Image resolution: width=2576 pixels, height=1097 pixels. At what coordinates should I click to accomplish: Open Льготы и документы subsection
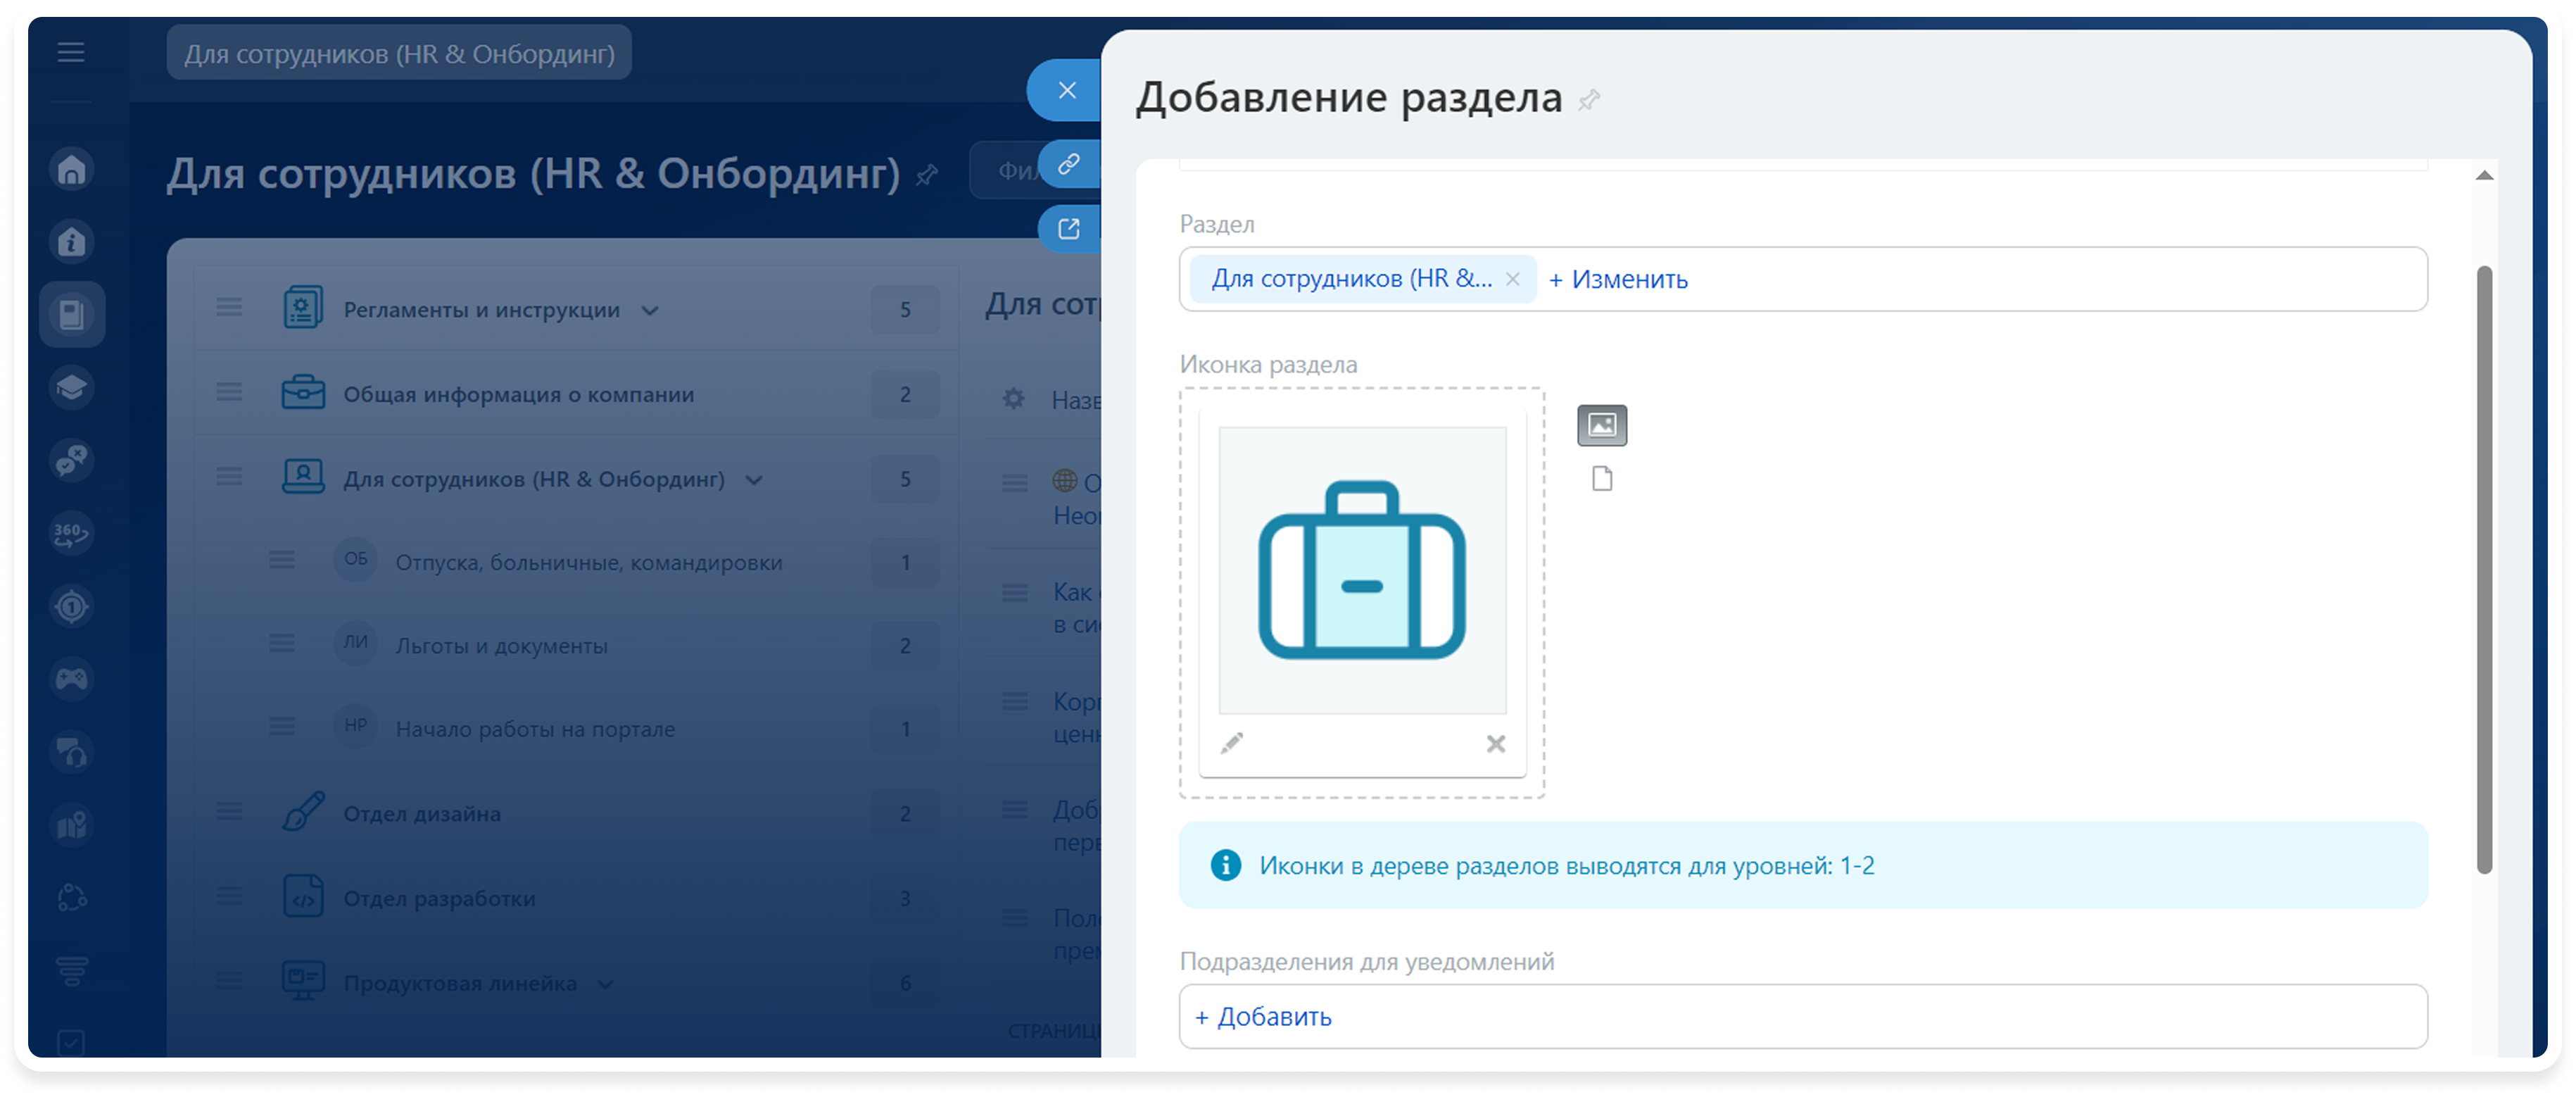coord(501,646)
